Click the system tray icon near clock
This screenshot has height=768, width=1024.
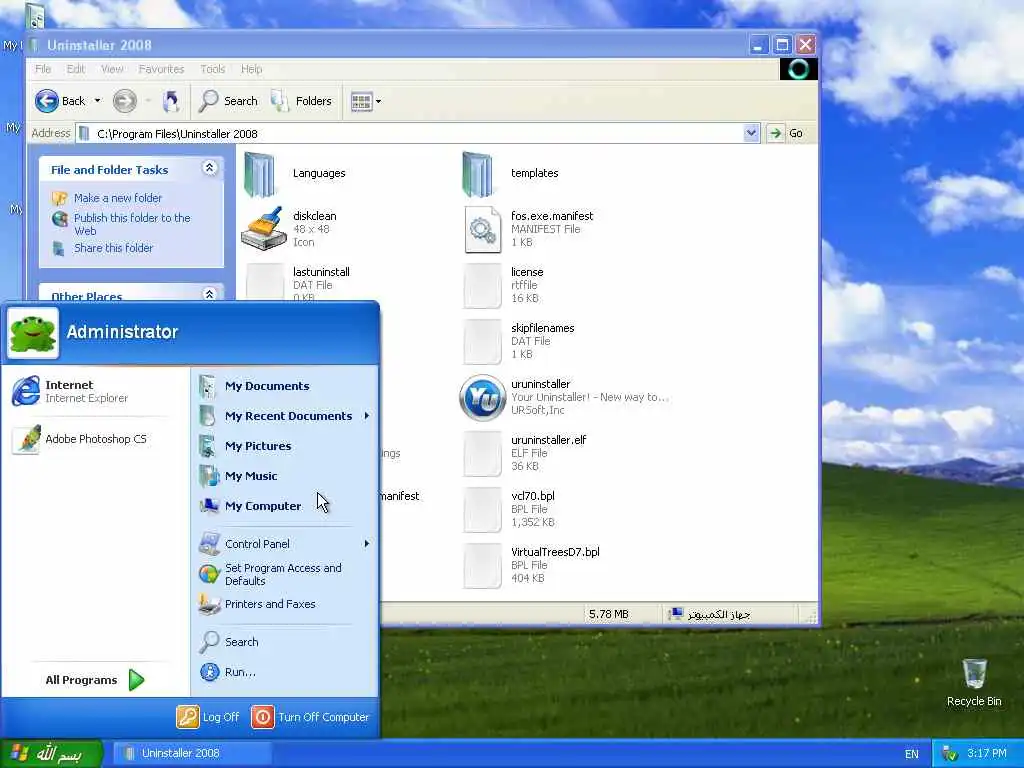point(950,754)
